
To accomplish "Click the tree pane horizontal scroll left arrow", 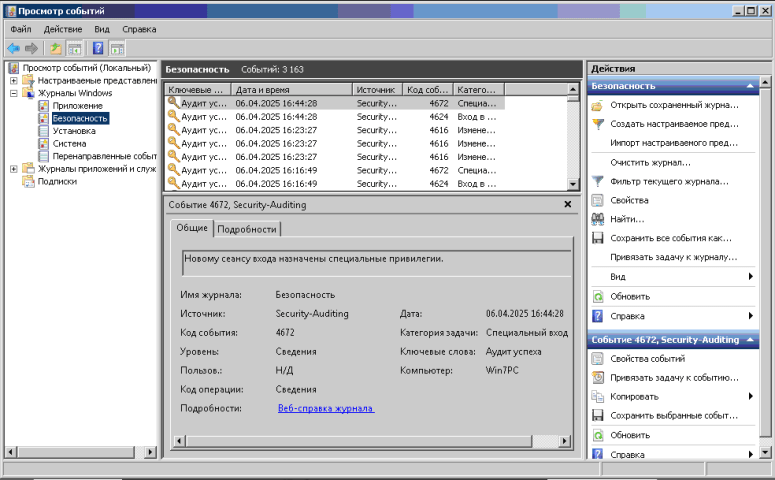I will pos(11,451).
